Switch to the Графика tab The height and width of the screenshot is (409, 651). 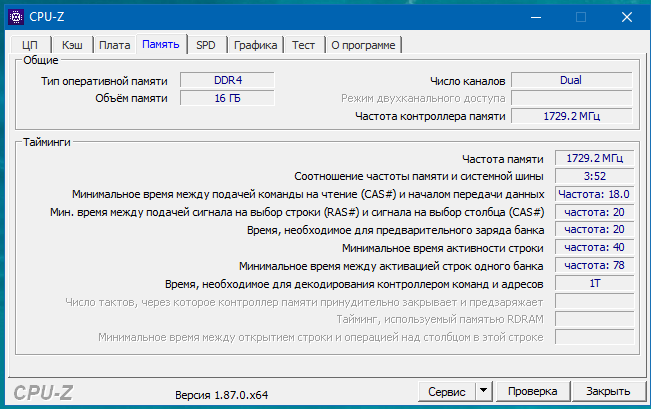click(255, 45)
